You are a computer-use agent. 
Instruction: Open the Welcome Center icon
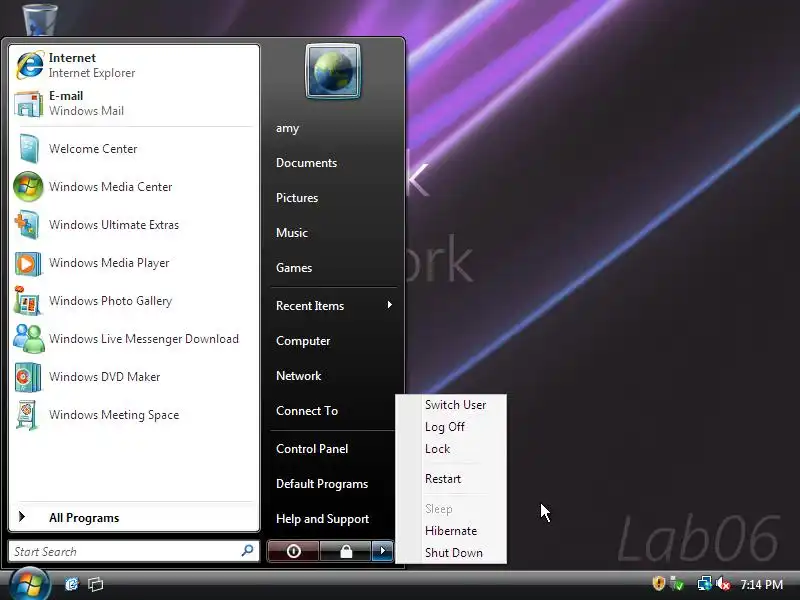(29, 148)
